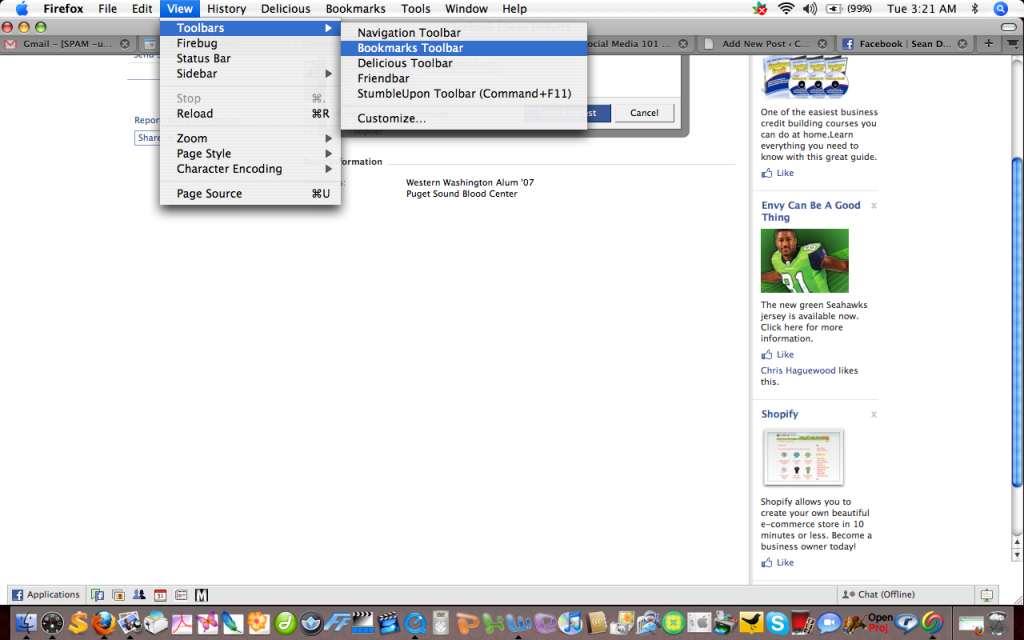The image size is (1024, 640).
Task: Open the Help menu
Action: coord(514,8)
